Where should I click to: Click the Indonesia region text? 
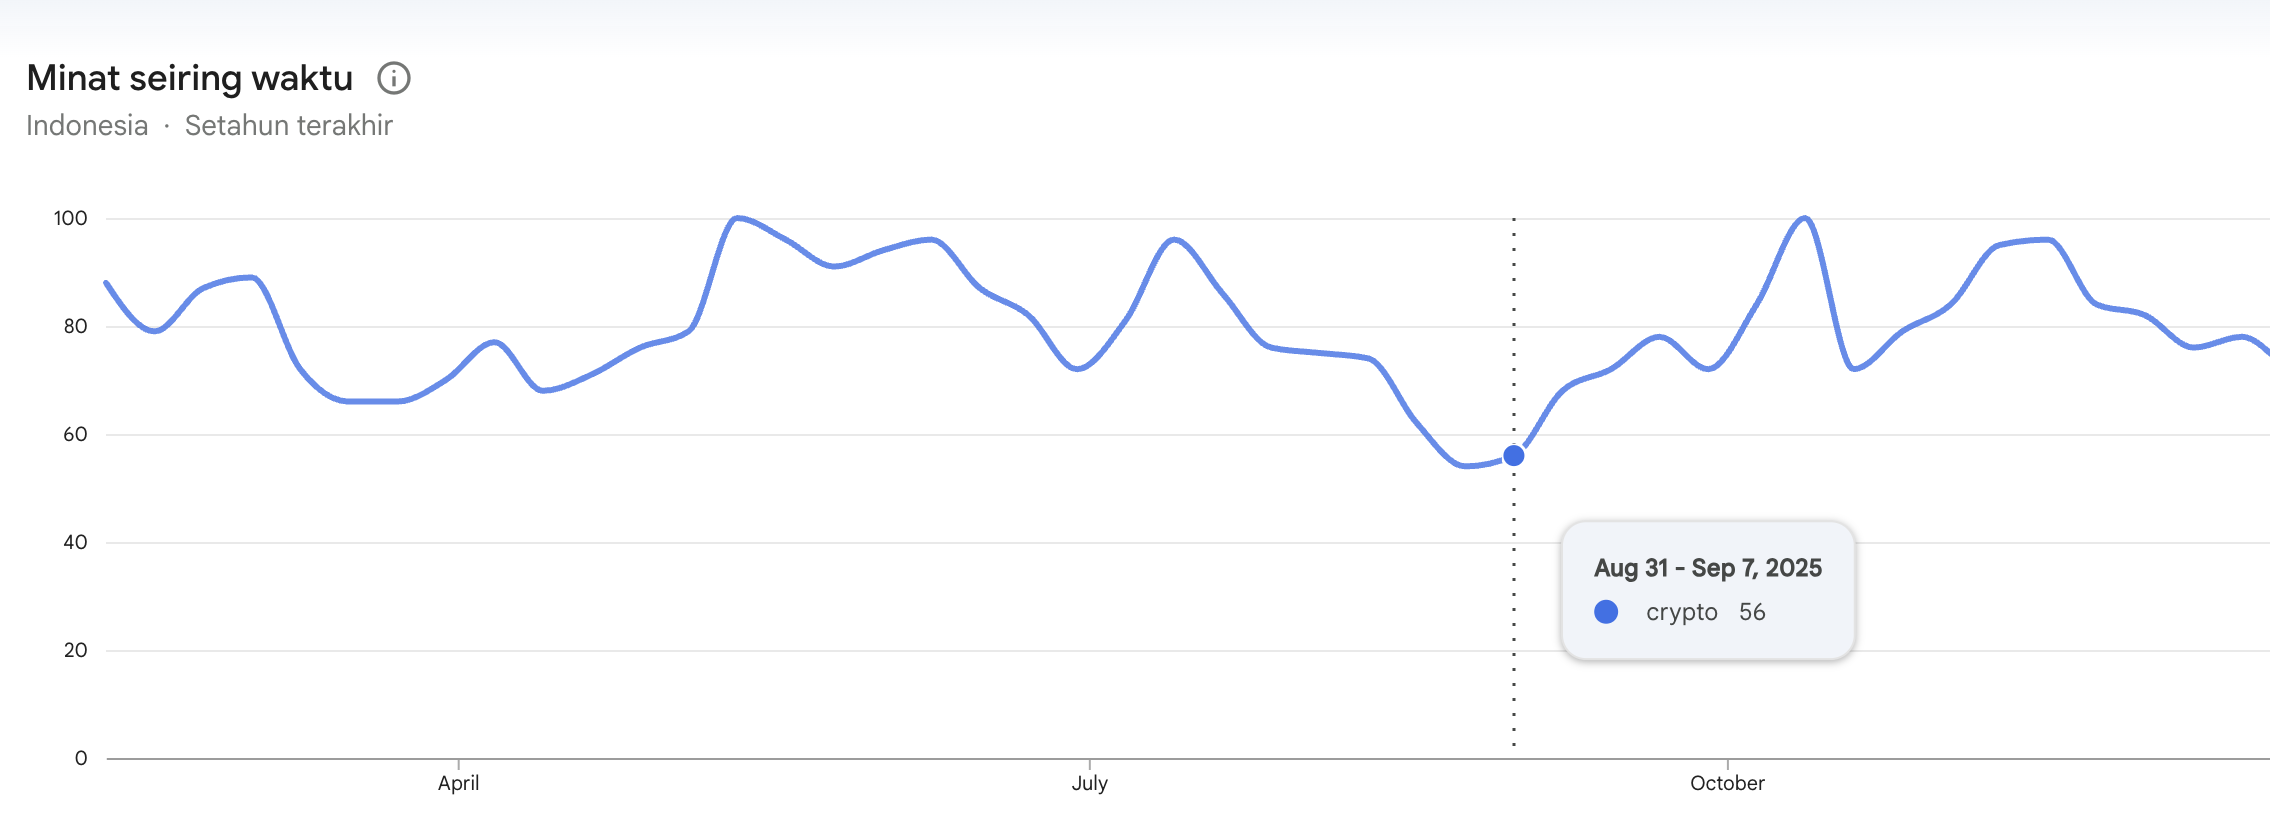click(x=87, y=126)
